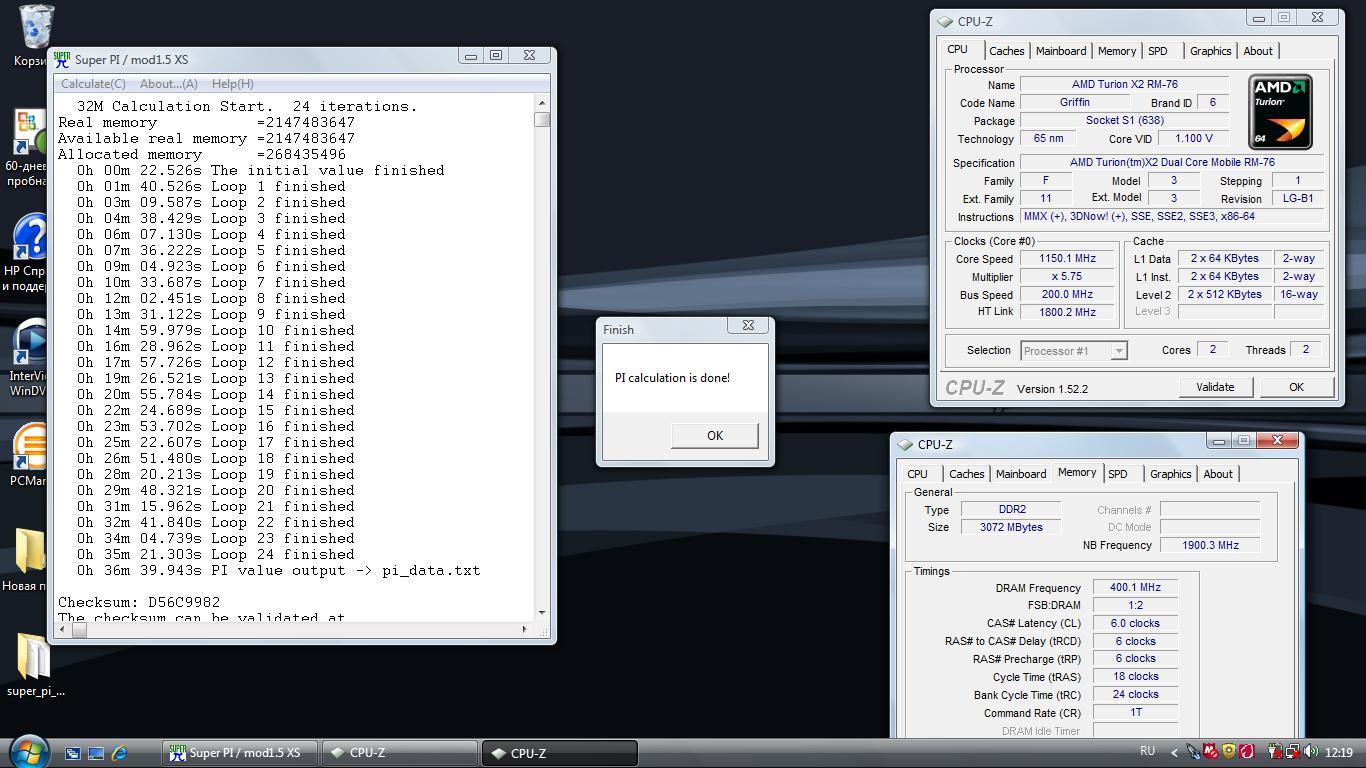Switch to About tab in upper CPU-Z

[x=1258, y=51]
